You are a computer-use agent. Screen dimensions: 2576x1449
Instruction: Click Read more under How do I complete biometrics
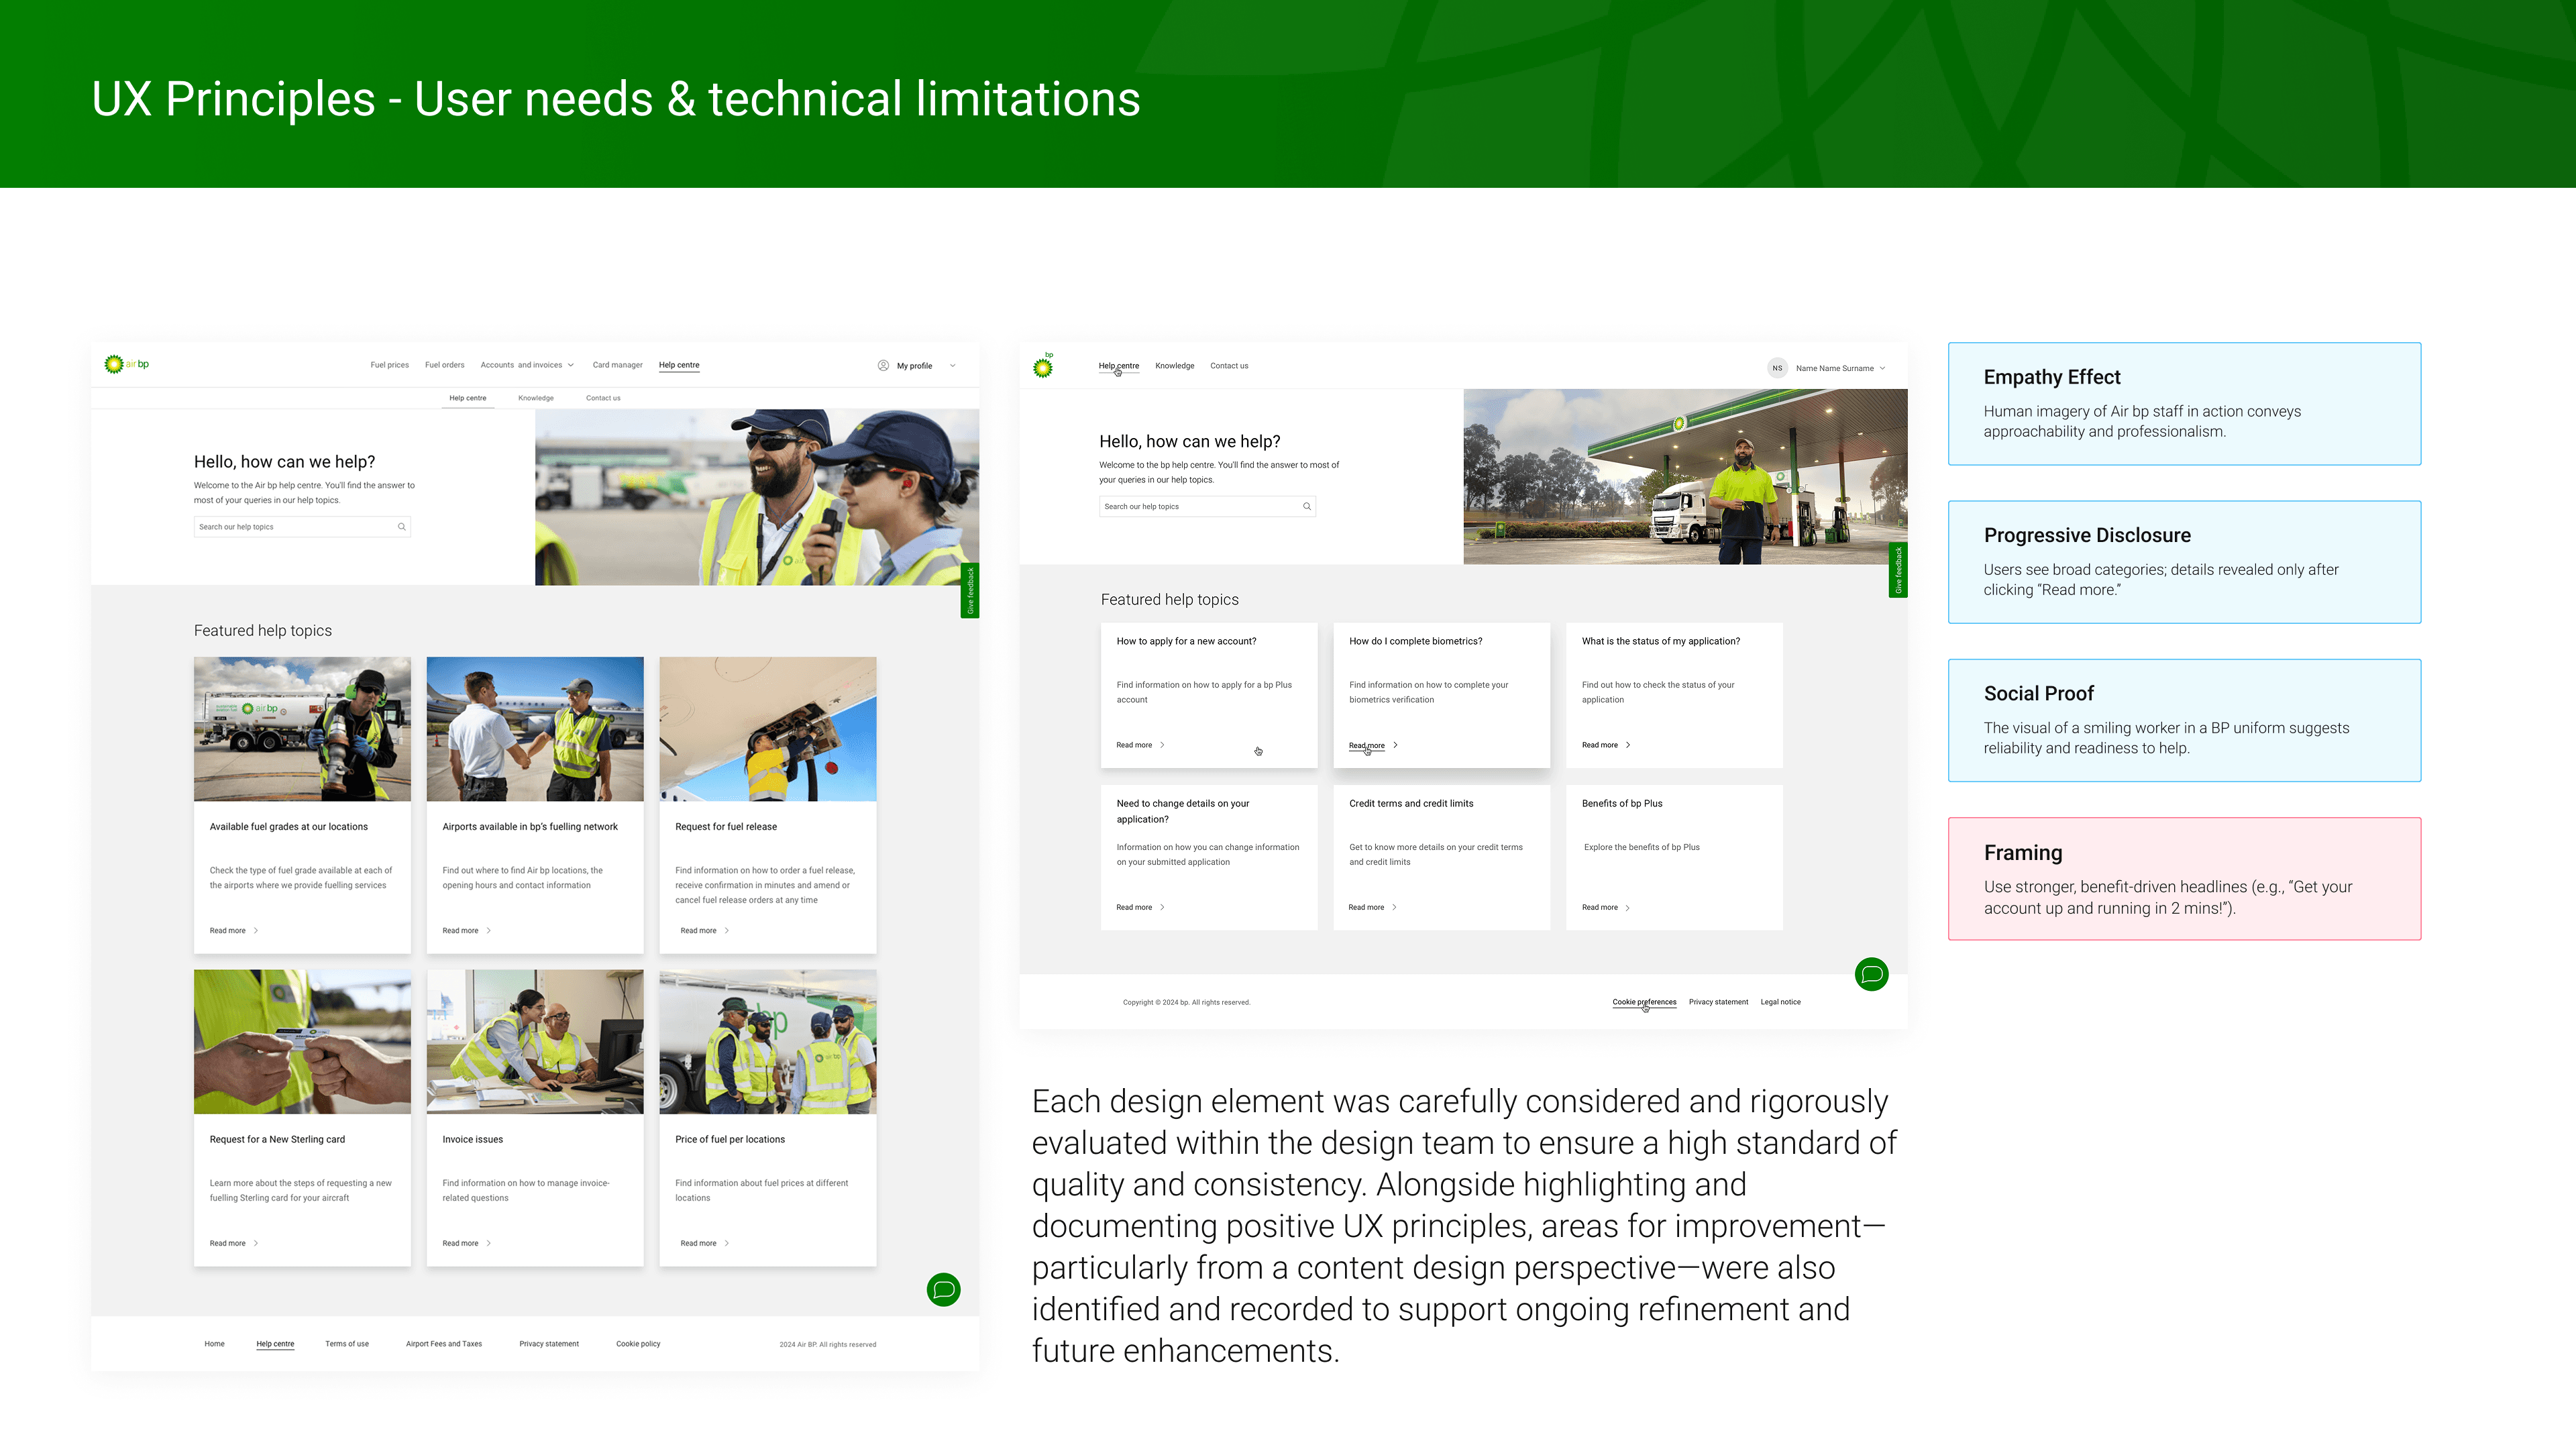1367,745
